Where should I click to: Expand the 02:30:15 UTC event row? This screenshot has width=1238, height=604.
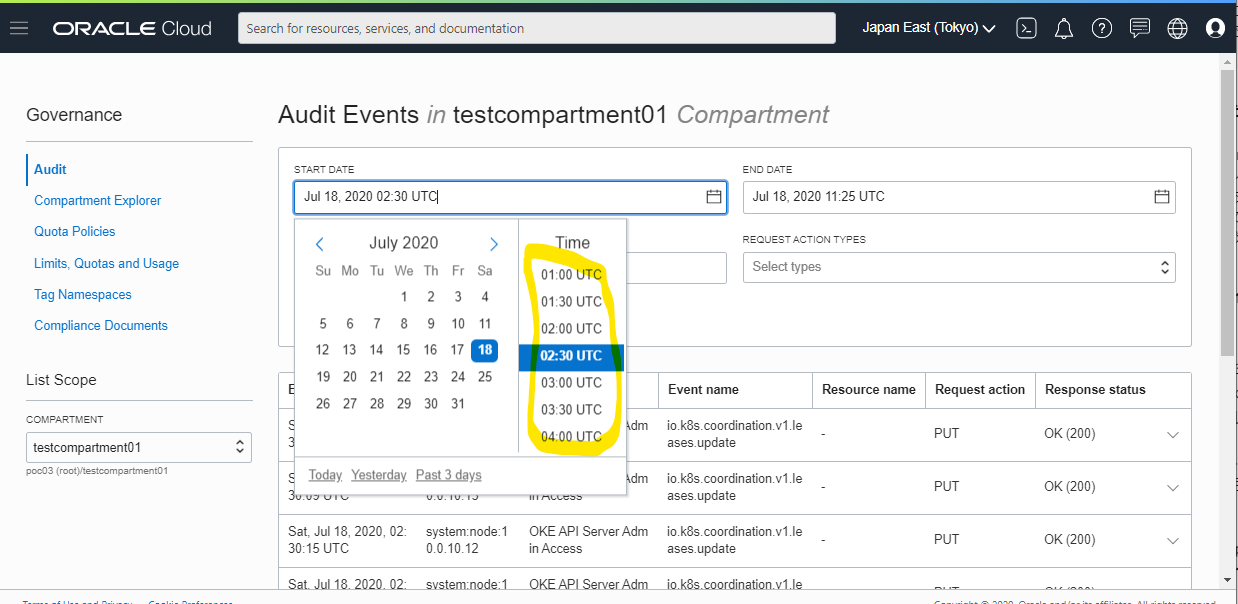coord(1173,540)
